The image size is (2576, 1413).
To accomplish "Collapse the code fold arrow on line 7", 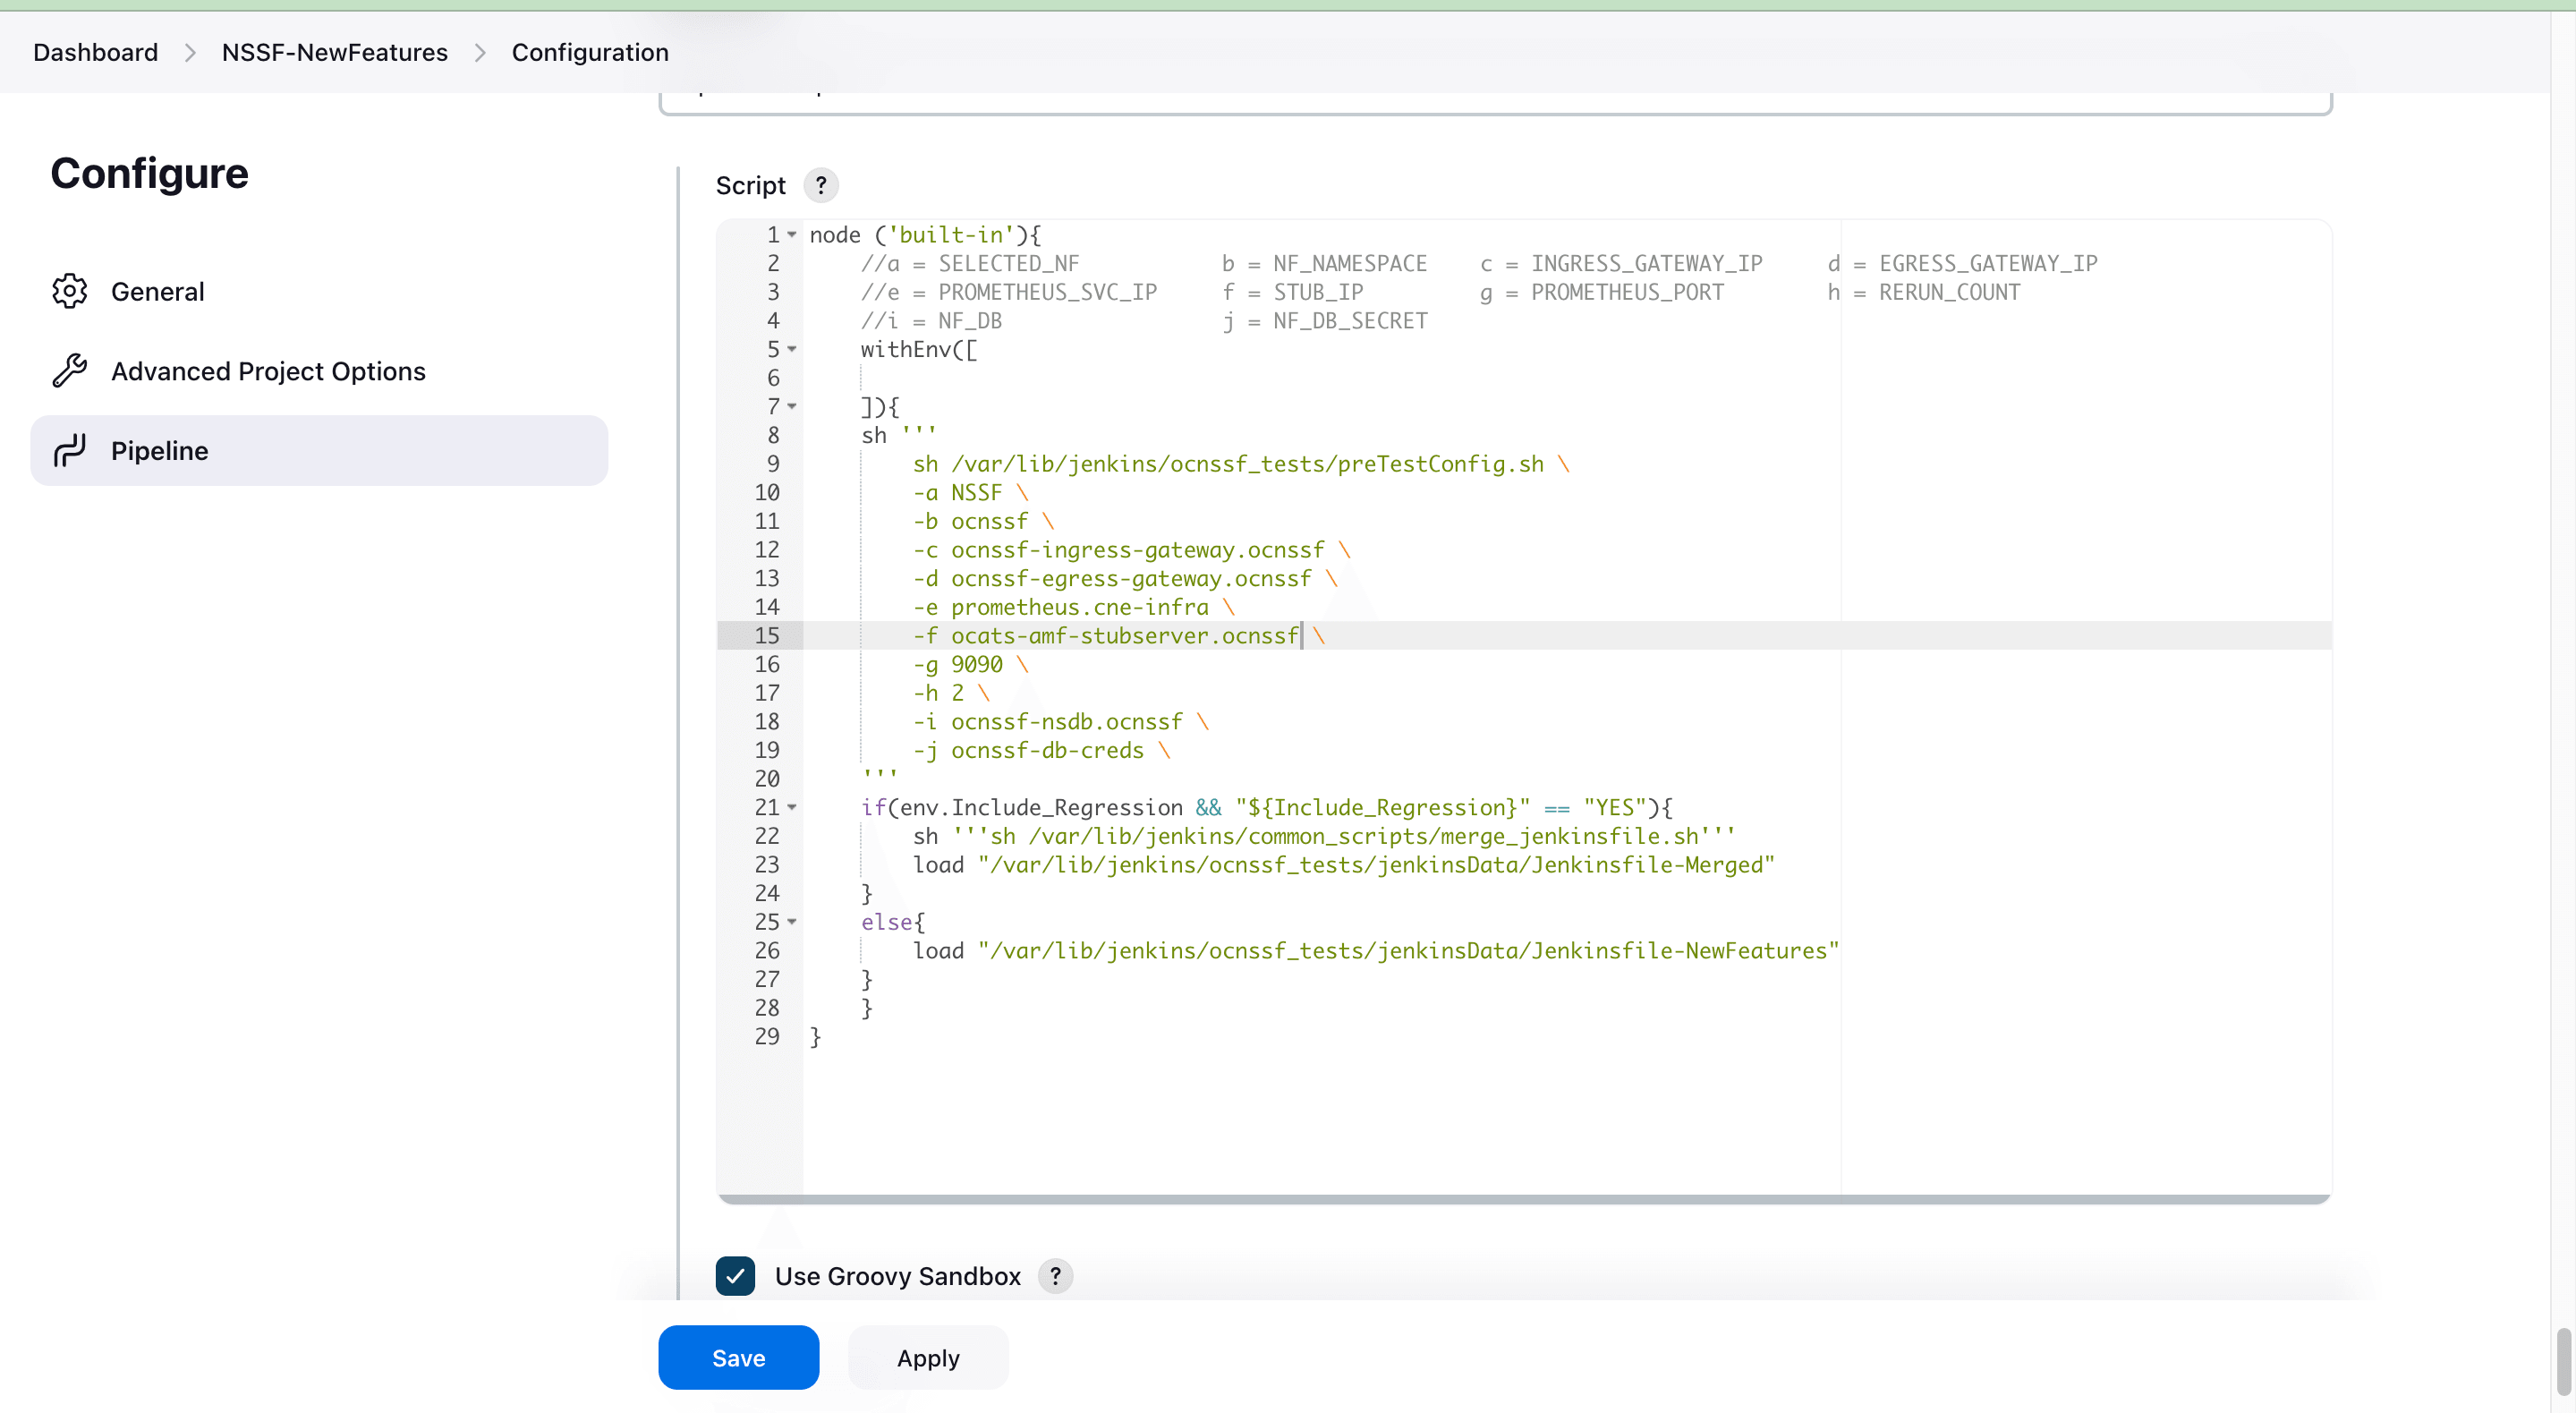I will (x=791, y=407).
